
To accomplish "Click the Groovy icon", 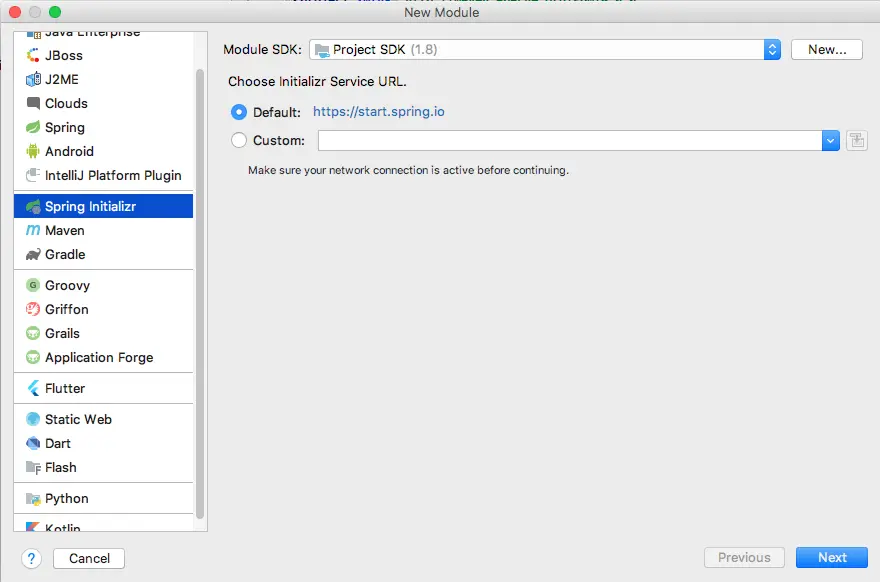I will 33,285.
